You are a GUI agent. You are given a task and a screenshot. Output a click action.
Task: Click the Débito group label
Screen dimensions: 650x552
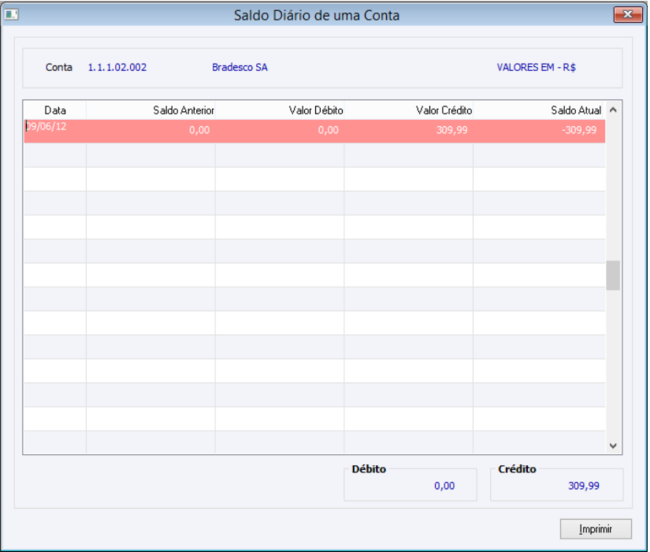click(x=369, y=469)
